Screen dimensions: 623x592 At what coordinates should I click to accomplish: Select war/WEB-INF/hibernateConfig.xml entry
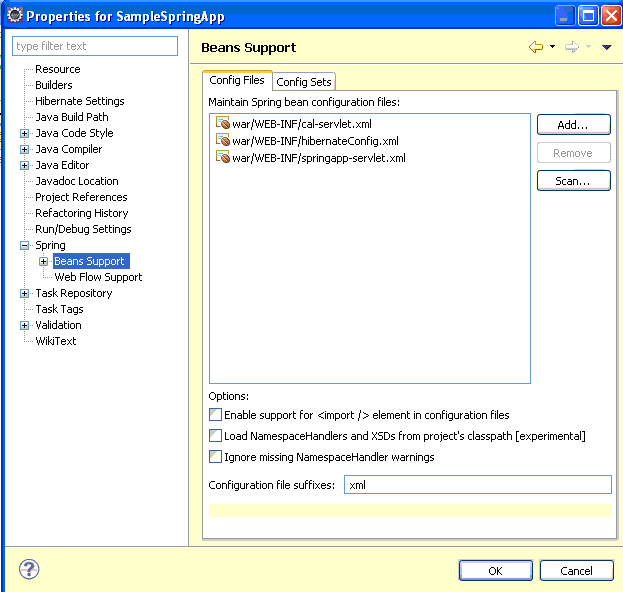tap(315, 141)
